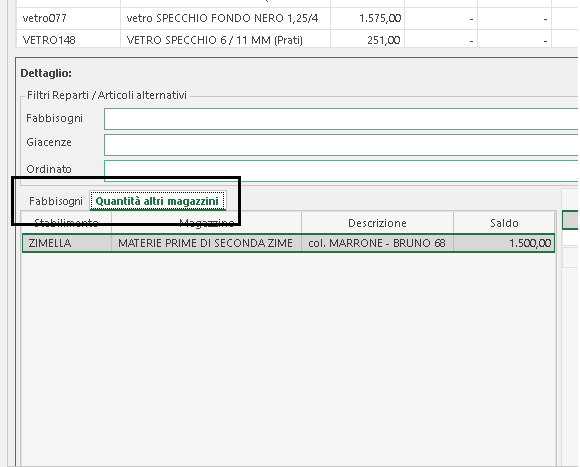
Task: Click VETRO SPECCHIO 6 / 11 MM description
Action: [x=215, y=40]
